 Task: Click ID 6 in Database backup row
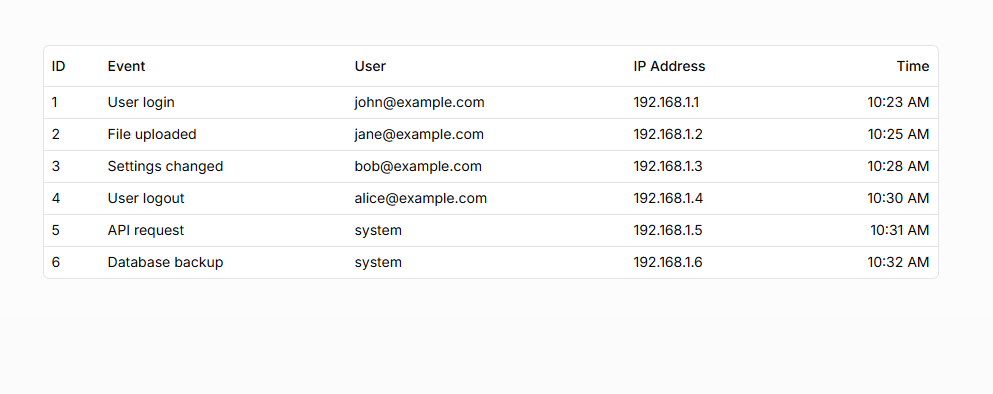(x=56, y=262)
